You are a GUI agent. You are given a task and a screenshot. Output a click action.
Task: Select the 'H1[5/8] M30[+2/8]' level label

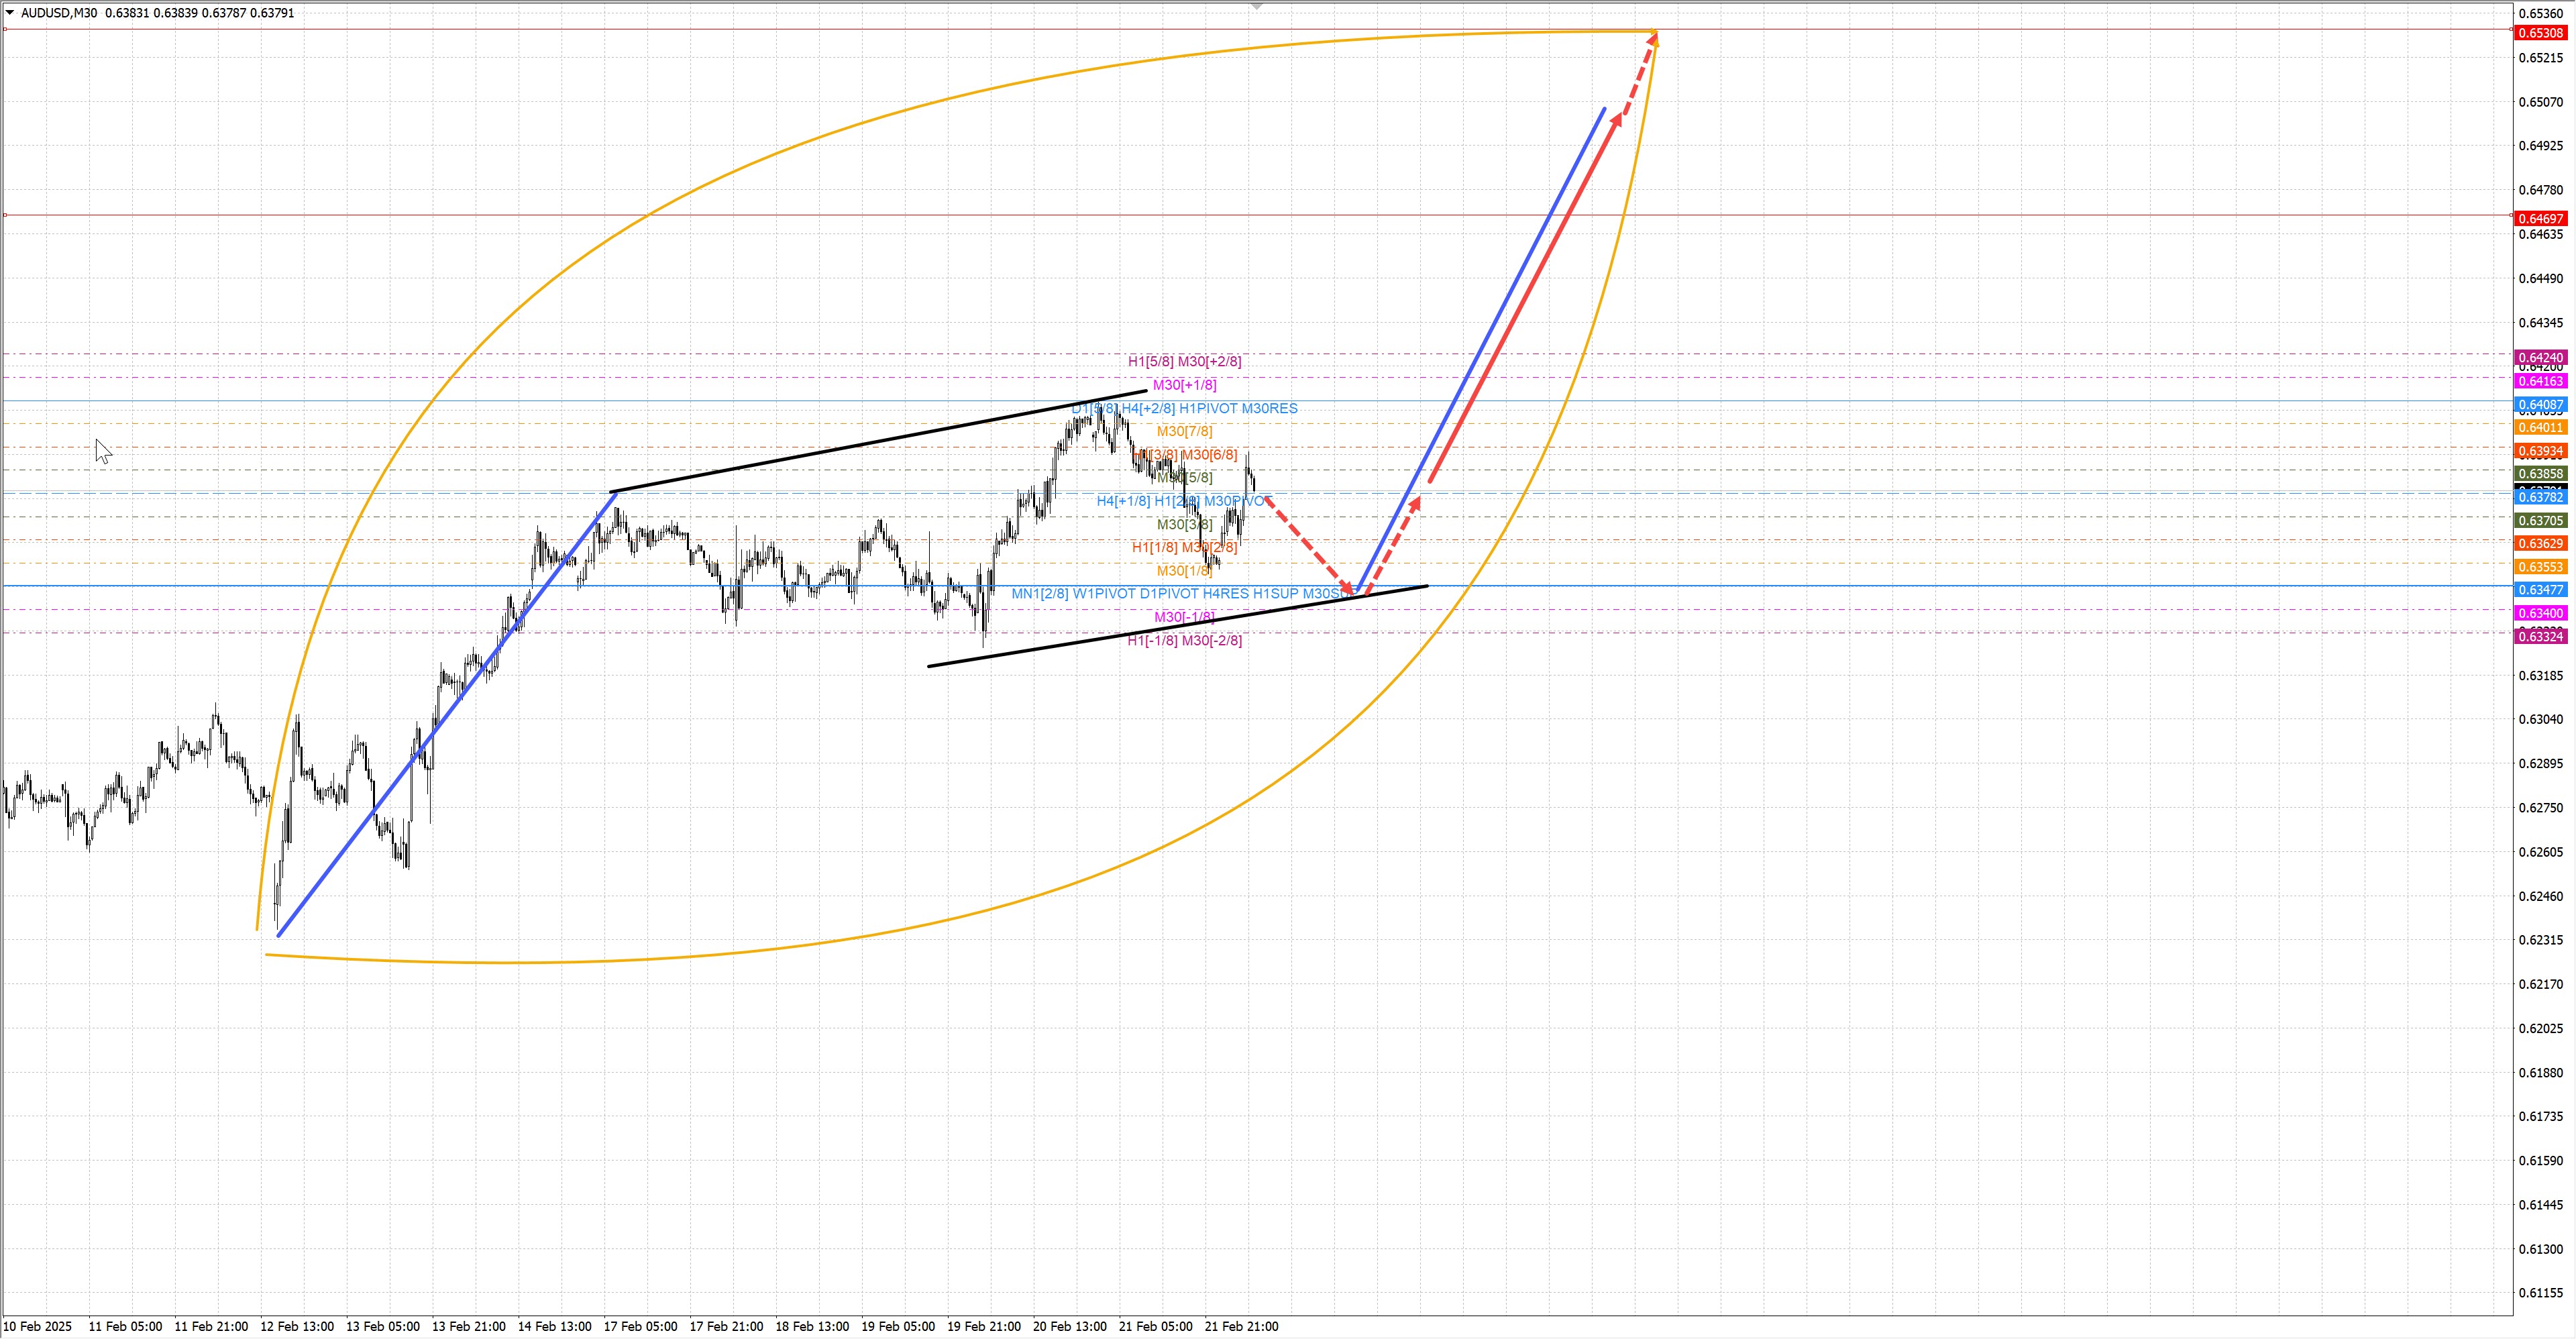[x=1184, y=361]
